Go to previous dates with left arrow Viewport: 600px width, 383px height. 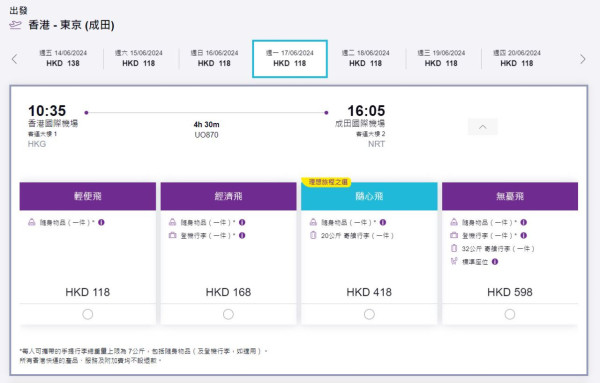pos(15,59)
